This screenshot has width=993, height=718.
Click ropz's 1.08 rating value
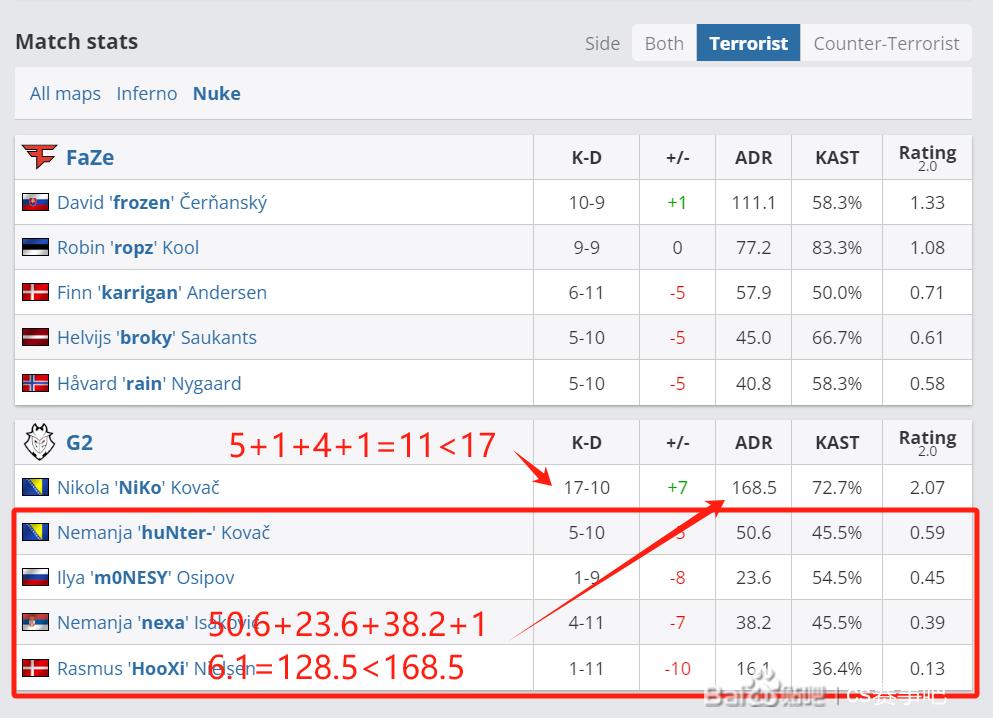(928, 248)
